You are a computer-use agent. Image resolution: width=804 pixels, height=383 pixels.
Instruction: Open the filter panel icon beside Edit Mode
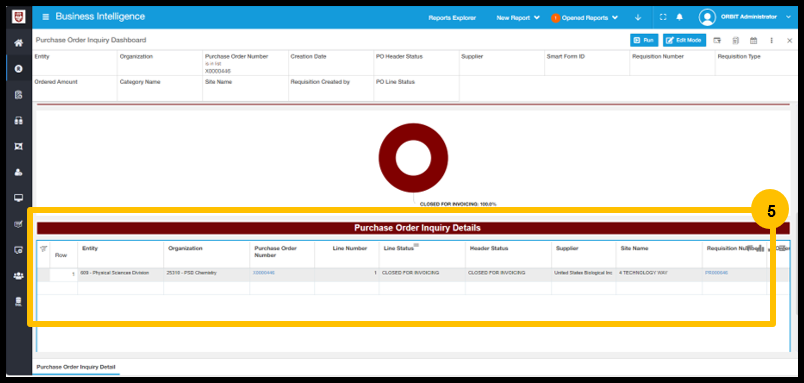tap(717, 41)
